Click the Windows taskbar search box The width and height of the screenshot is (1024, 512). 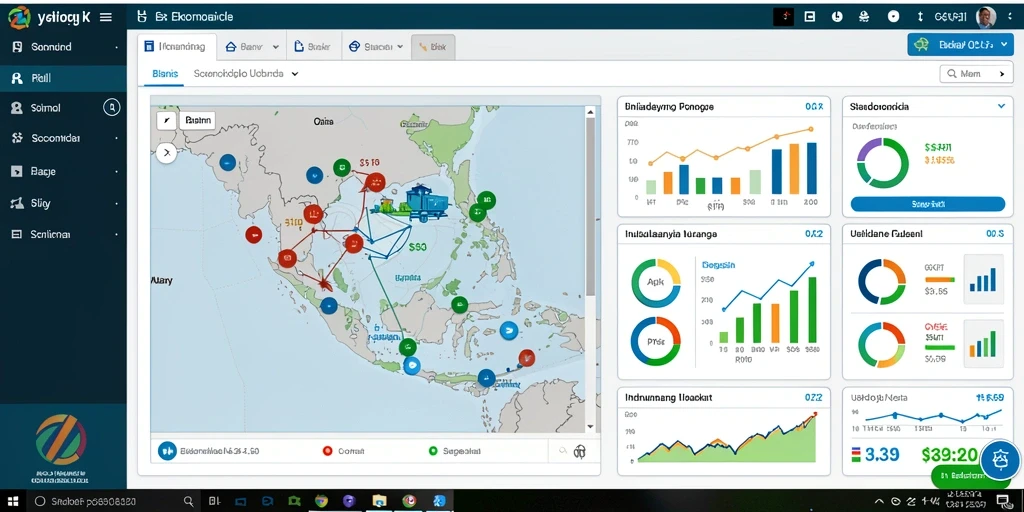(x=114, y=501)
